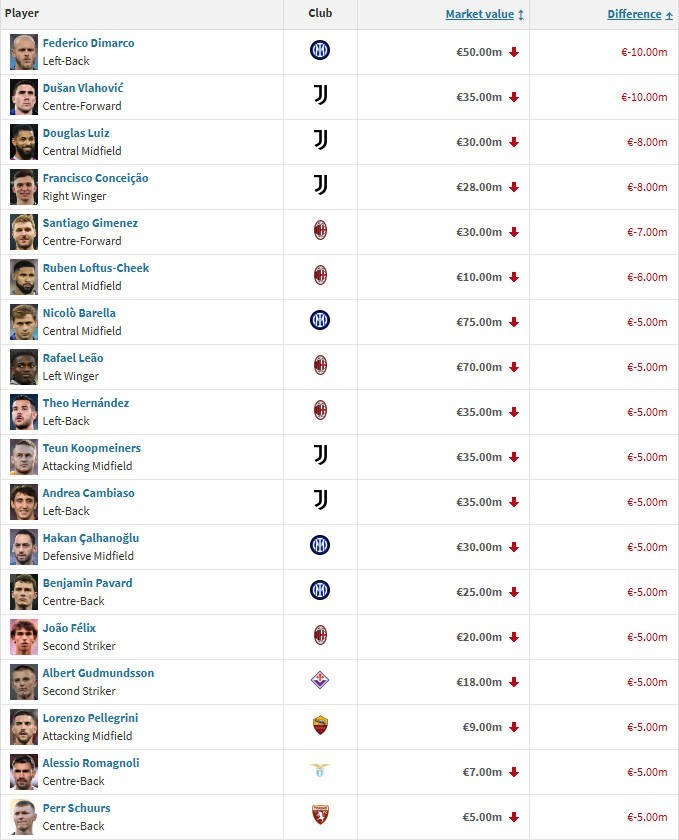The image size is (679, 840).
Task: Click Fiorentina crest beside Albert Gudmundsson
Action: pos(320,681)
